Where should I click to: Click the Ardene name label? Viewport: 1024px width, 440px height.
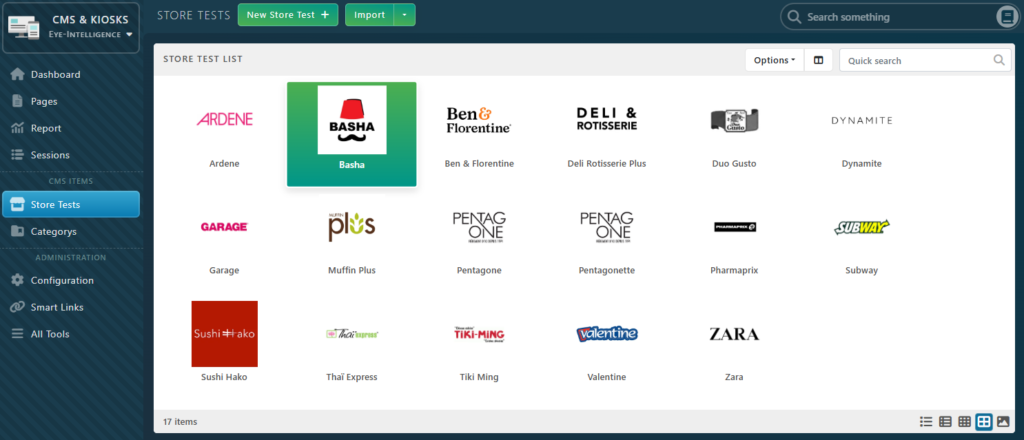(x=225, y=164)
